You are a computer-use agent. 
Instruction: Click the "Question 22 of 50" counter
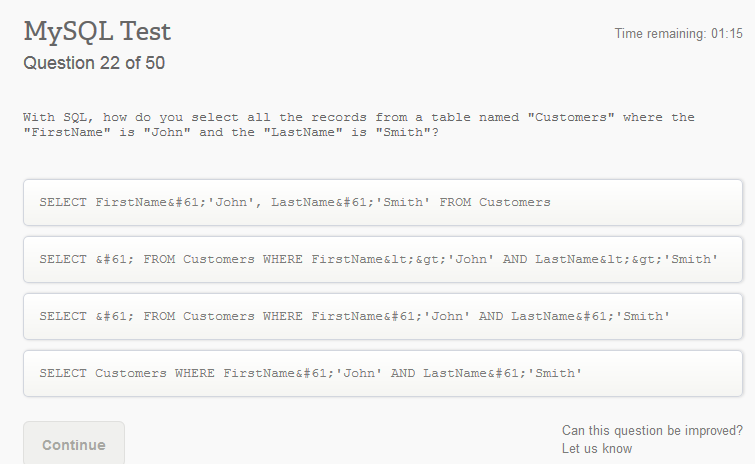pyautogui.click(x=94, y=64)
